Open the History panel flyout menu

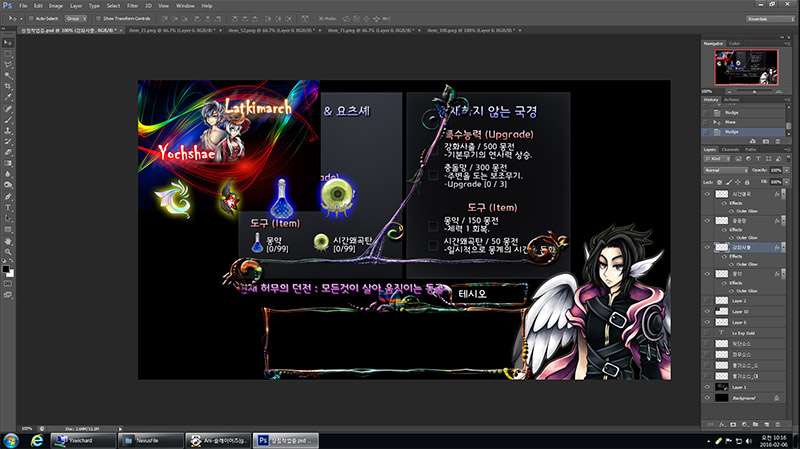coord(788,100)
